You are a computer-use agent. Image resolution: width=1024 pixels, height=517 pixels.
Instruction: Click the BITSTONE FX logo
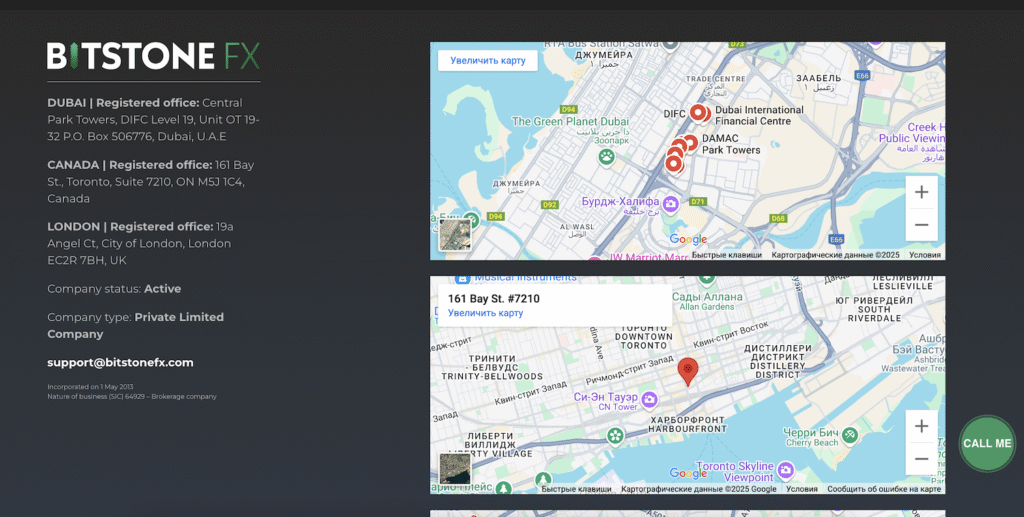(153, 56)
